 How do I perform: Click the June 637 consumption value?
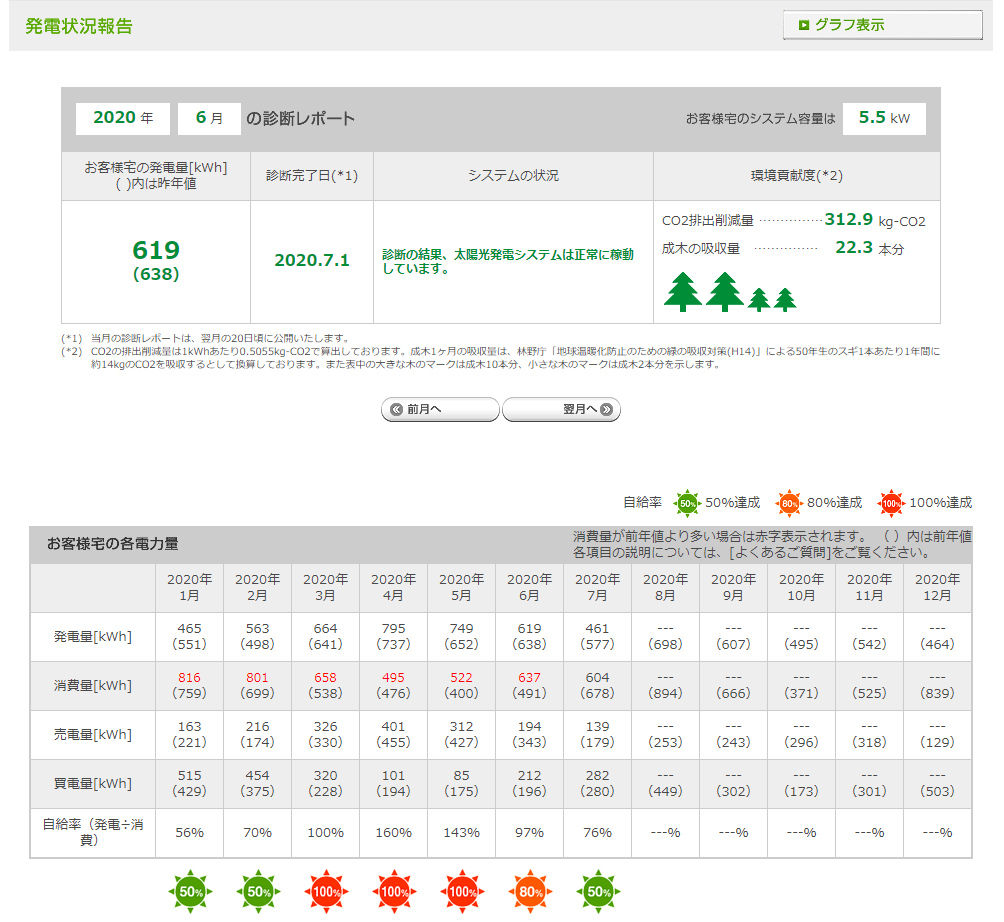pos(530,677)
